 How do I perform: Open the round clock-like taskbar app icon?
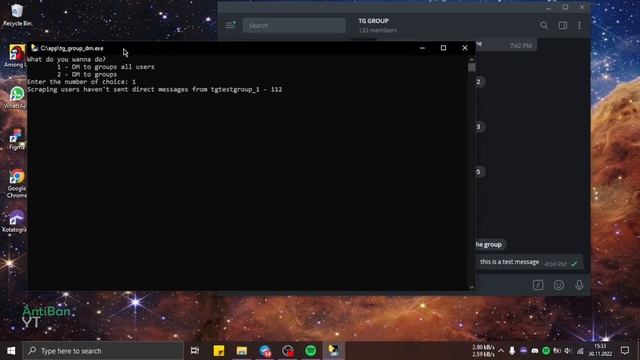coord(288,351)
